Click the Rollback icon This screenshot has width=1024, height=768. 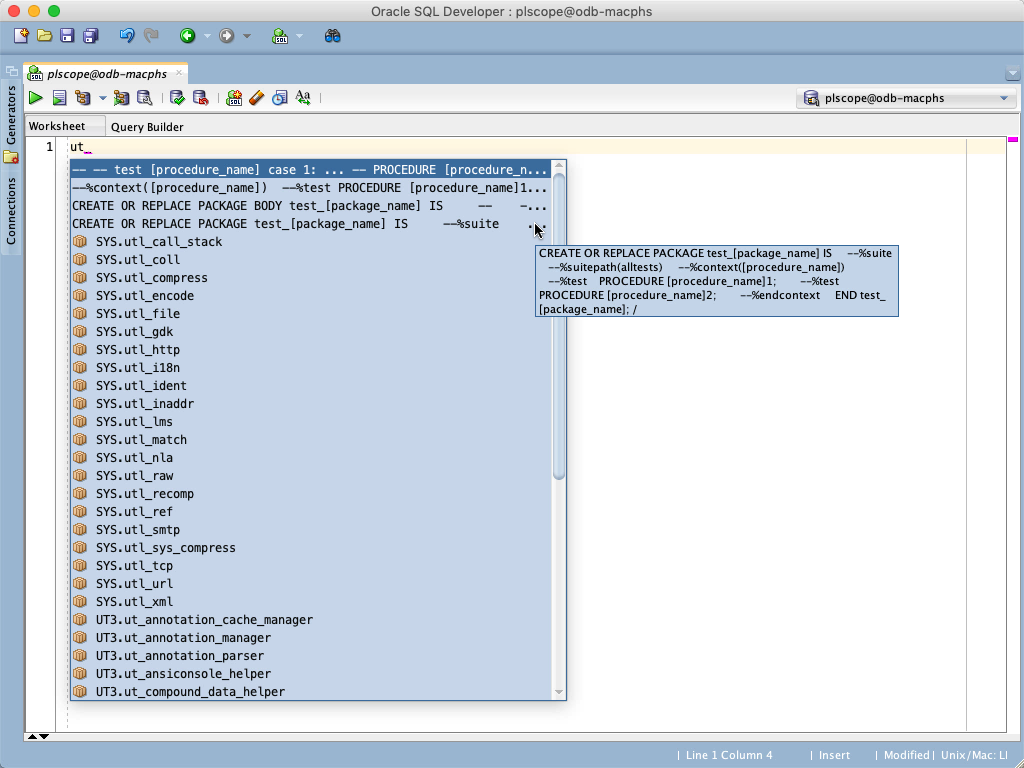199,97
